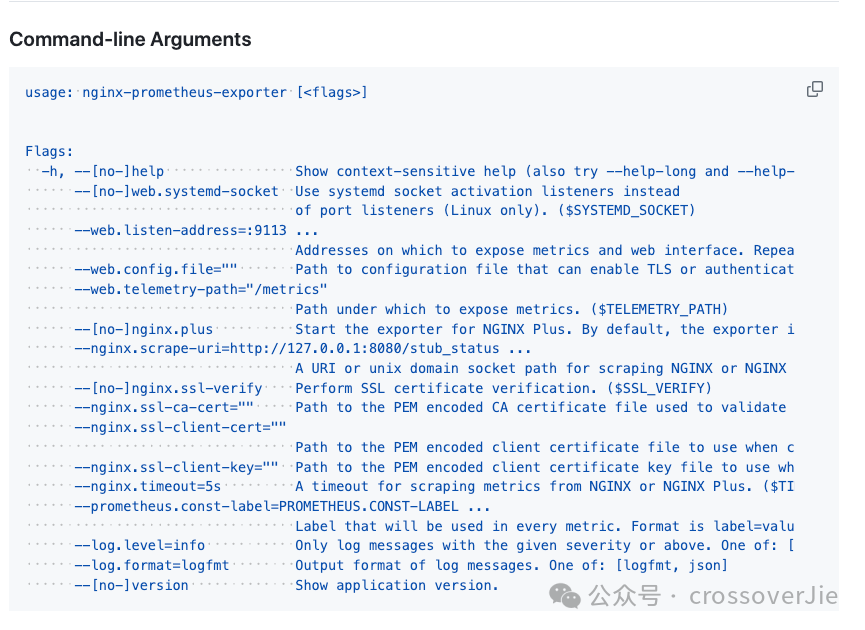The width and height of the screenshot is (865, 630).
Task: Click the --[no-]web.systemd-socket flag
Action: [x=176, y=191]
